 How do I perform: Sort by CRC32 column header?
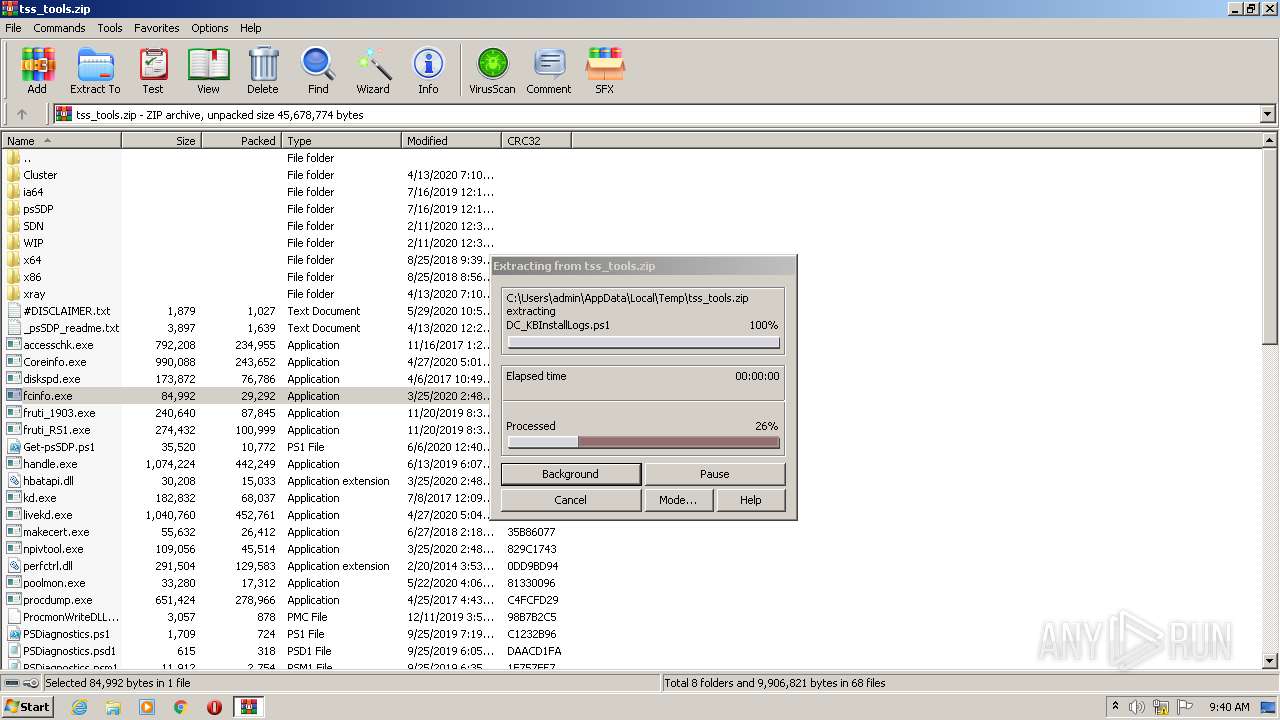click(x=537, y=141)
